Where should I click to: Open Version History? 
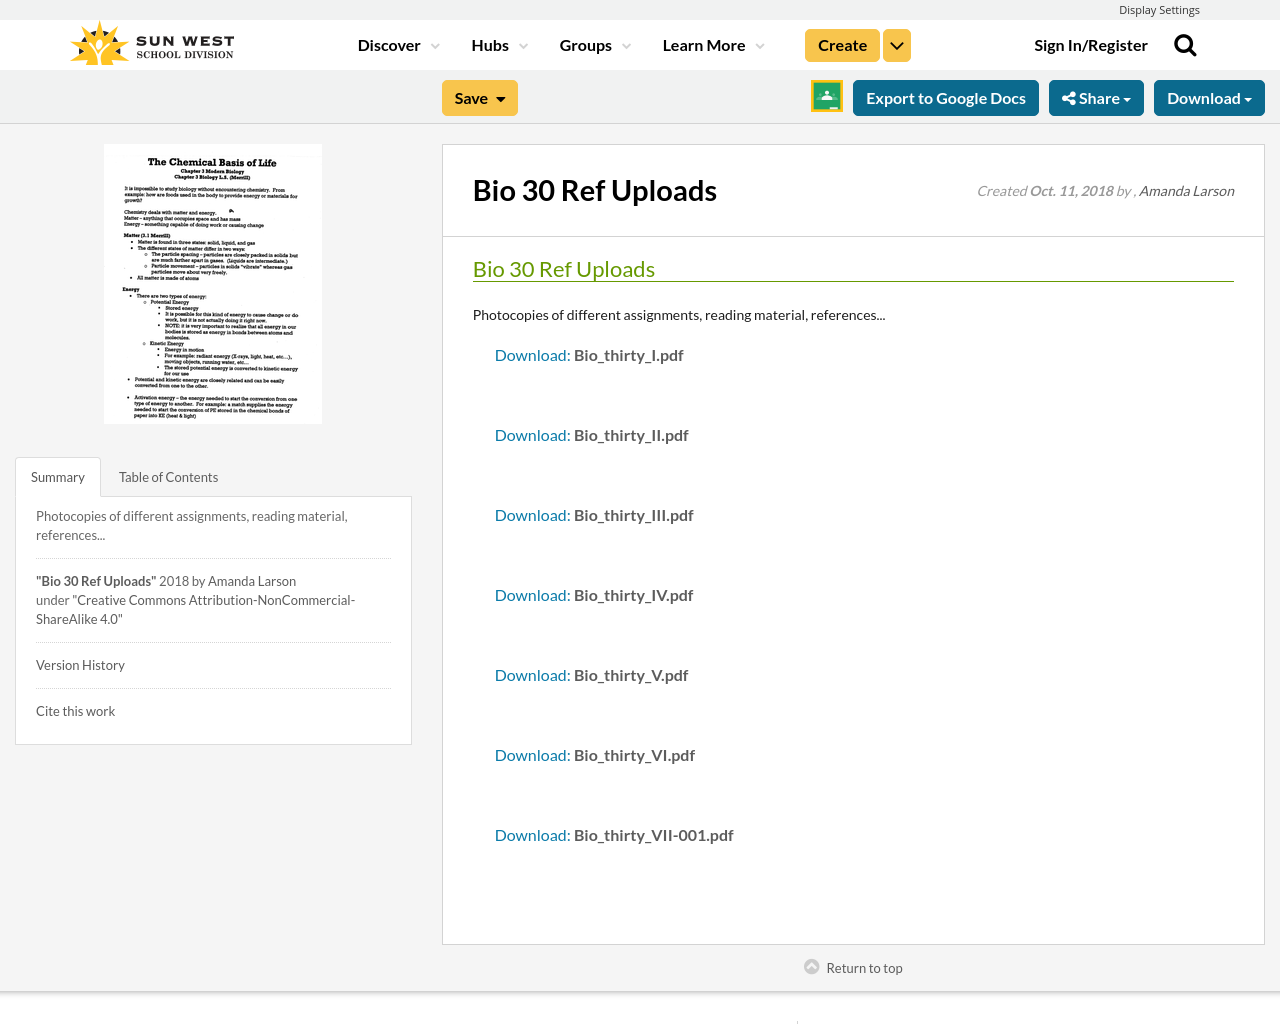pyautogui.click(x=80, y=664)
